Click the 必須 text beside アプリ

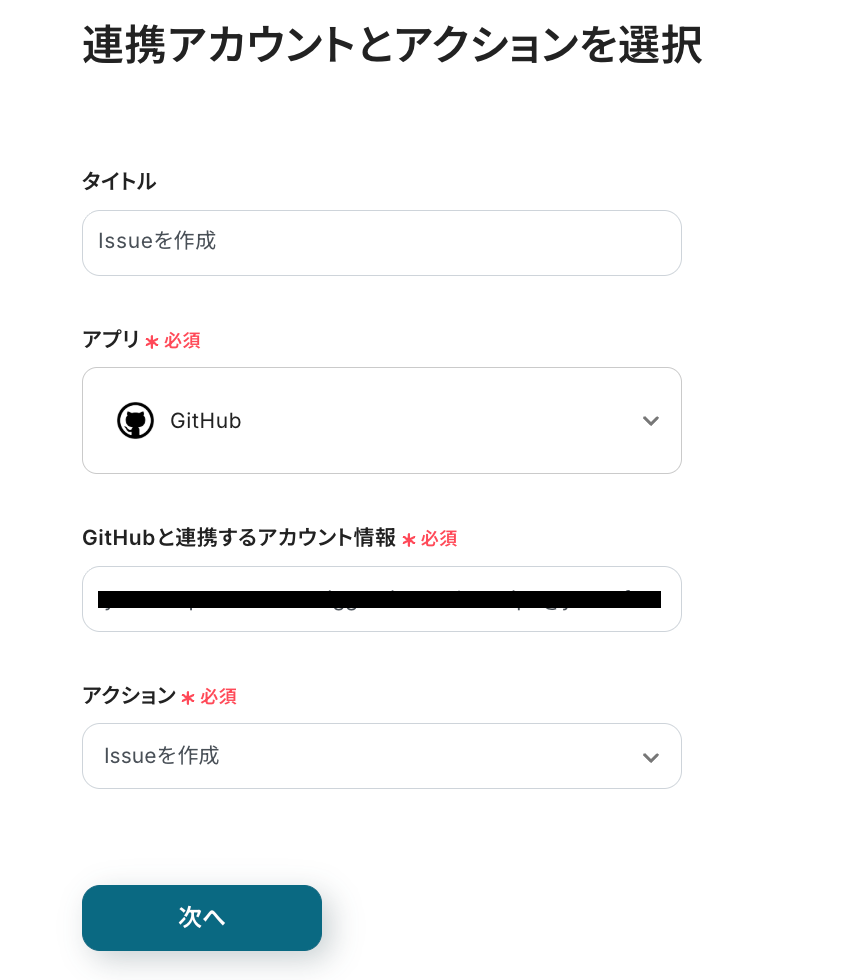click(182, 340)
